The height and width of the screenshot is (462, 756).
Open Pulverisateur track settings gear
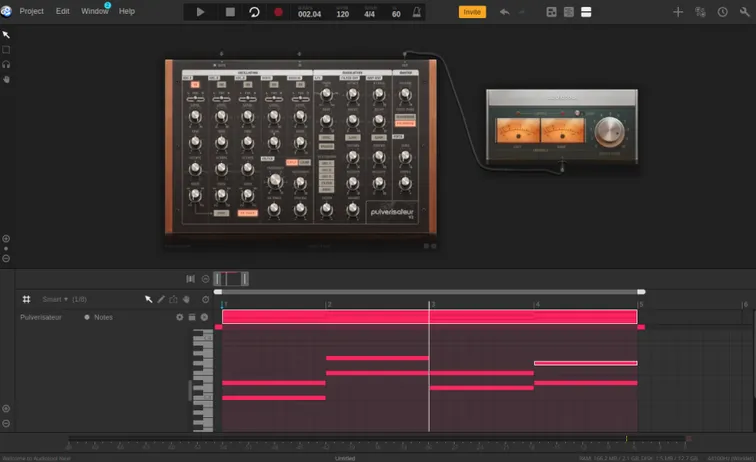coord(180,317)
